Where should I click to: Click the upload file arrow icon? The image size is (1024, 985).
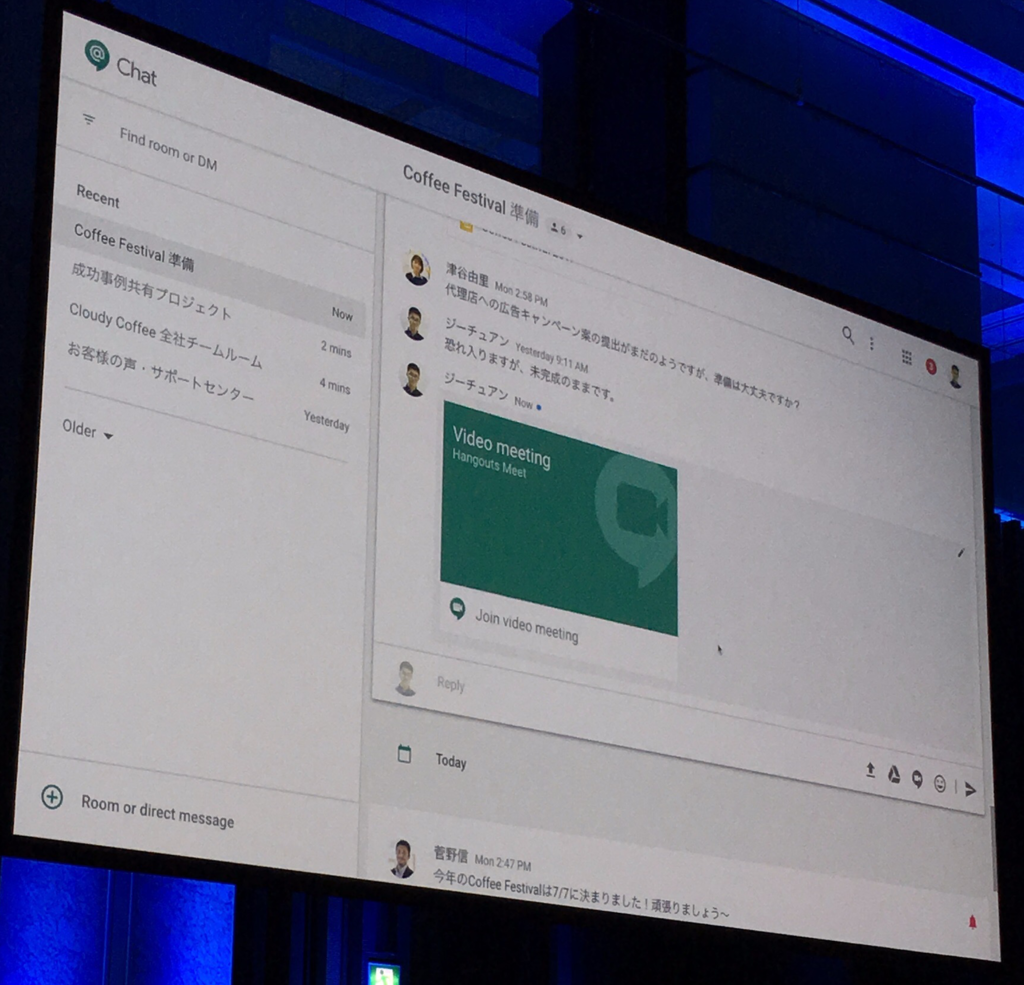(x=870, y=770)
